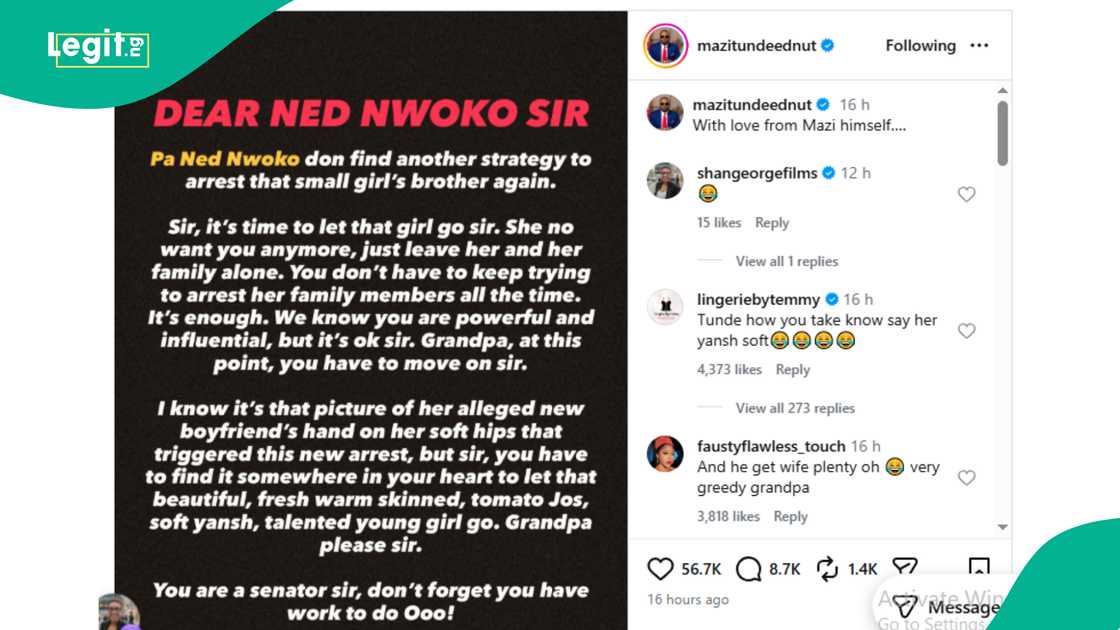1120x630 pixels.
Task: Open the three-dot options menu
Action: pos(980,45)
